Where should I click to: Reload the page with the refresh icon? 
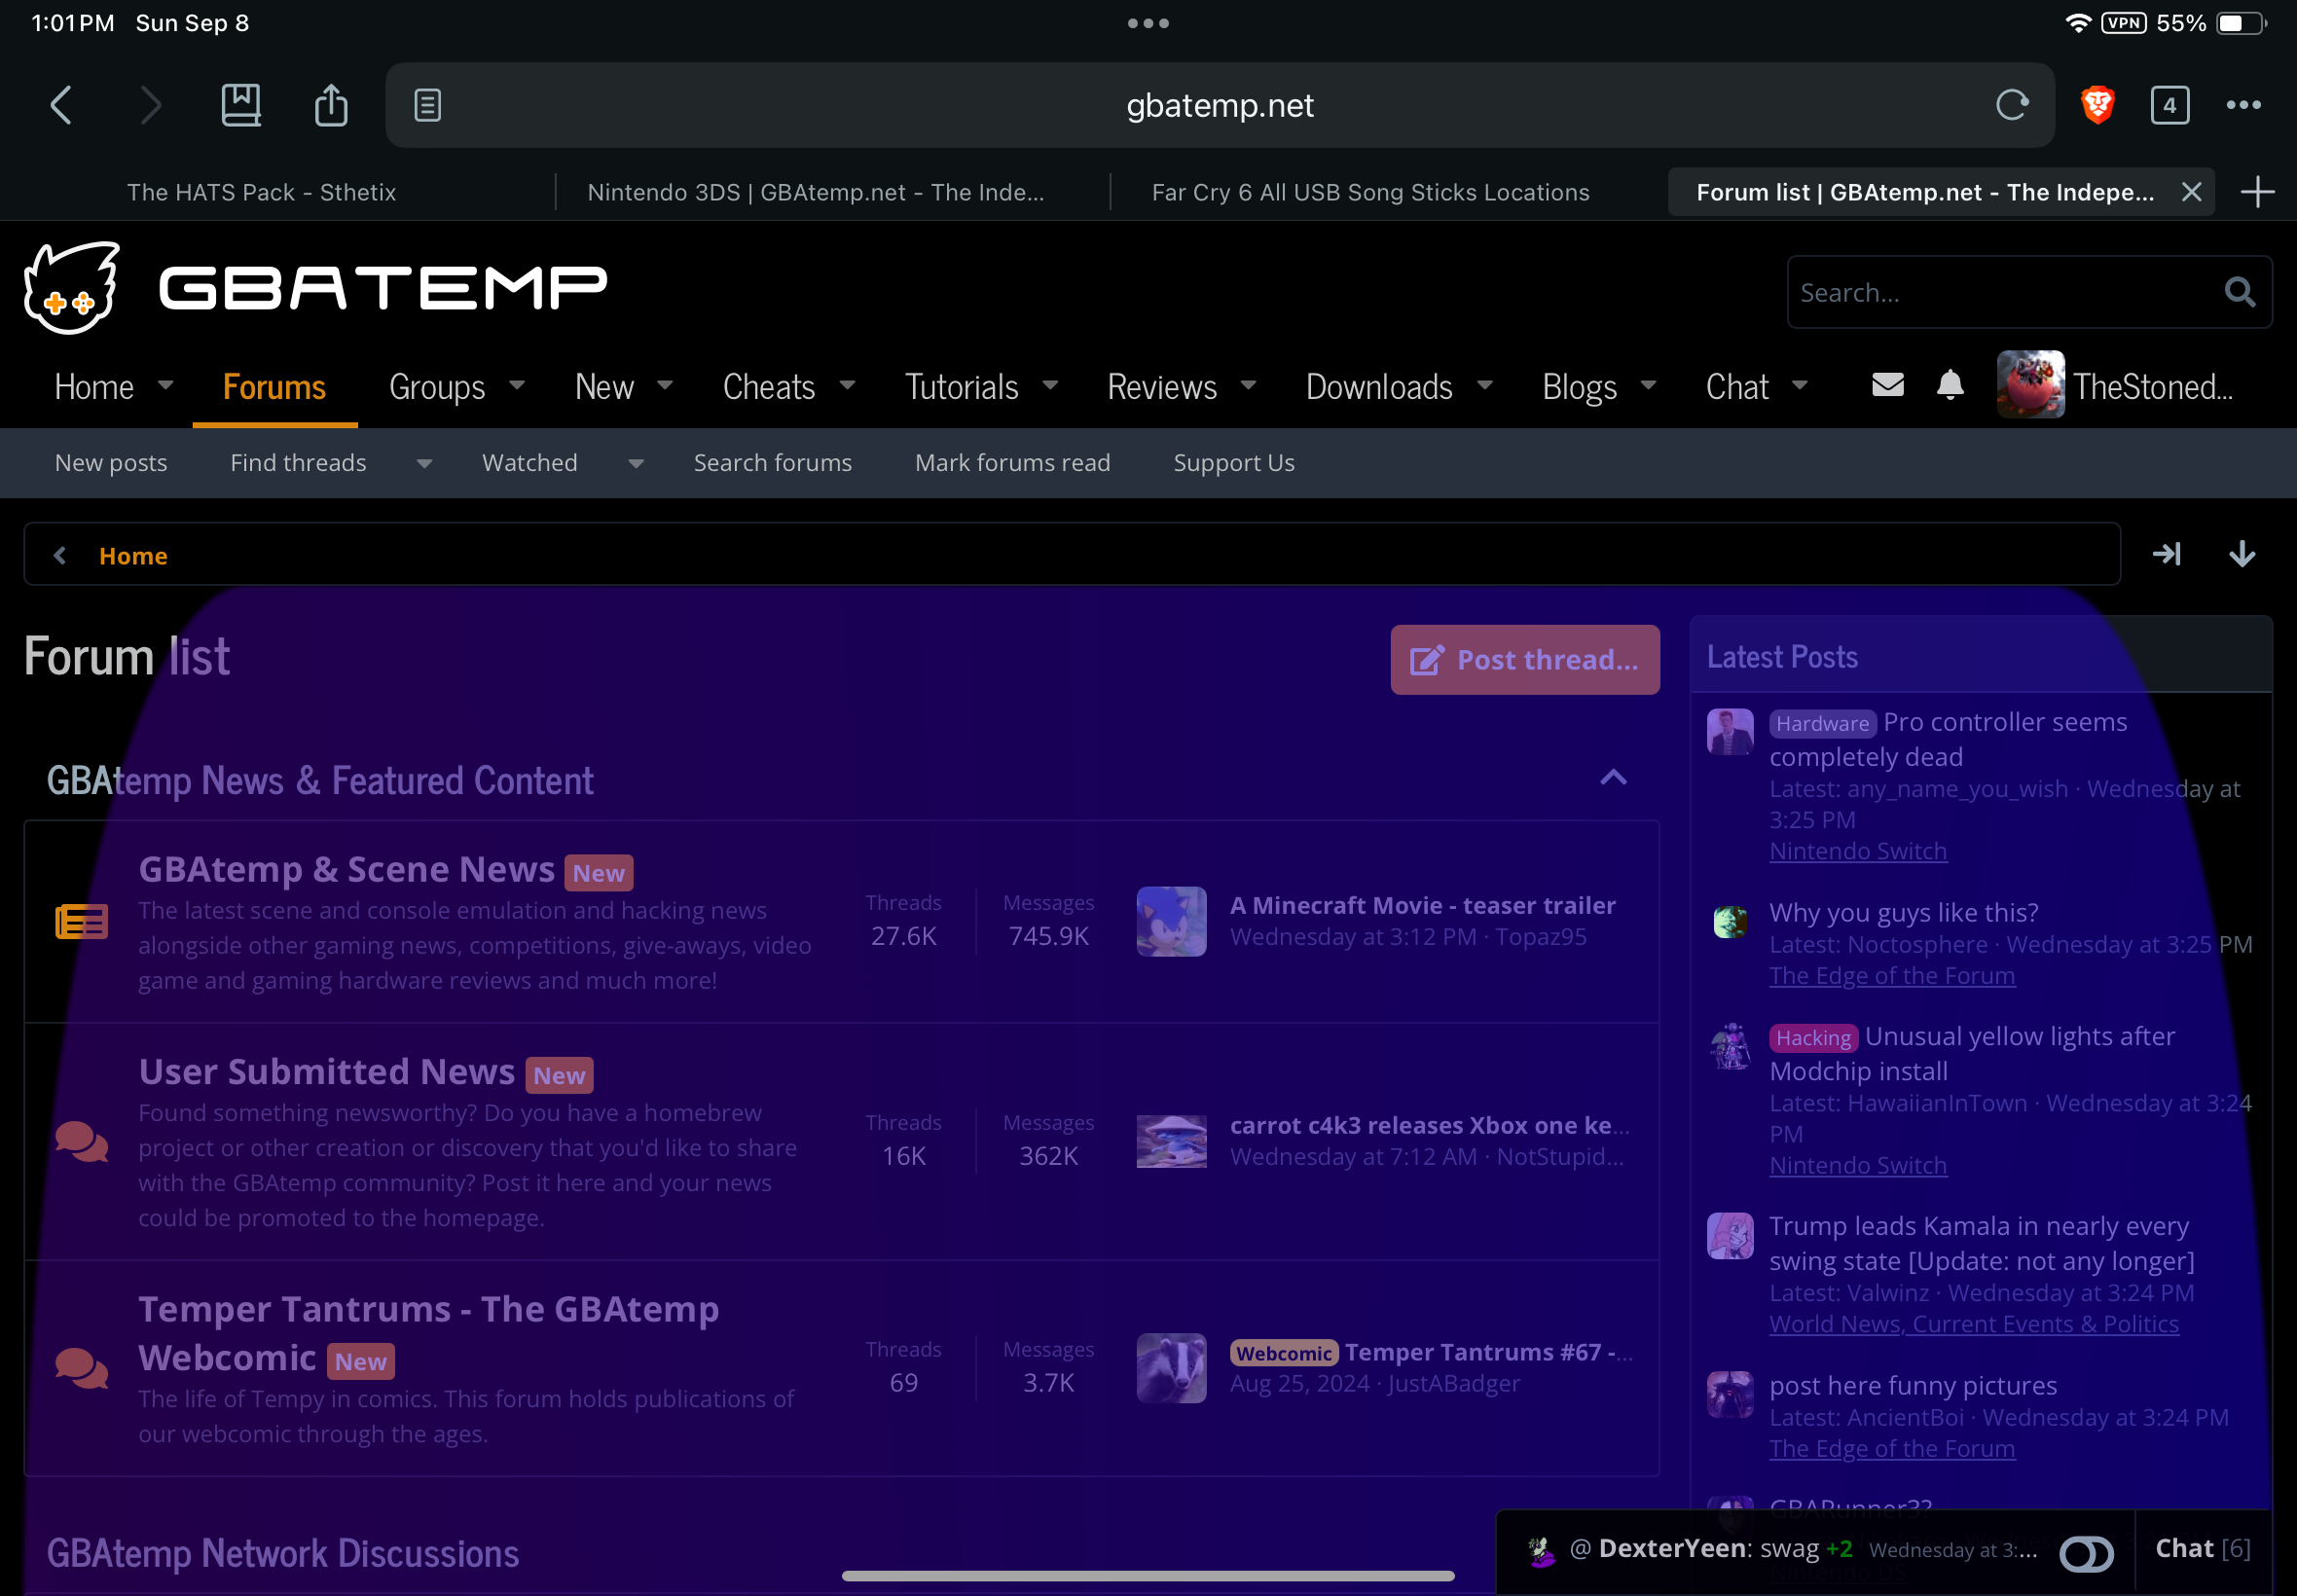pyautogui.click(x=2012, y=105)
